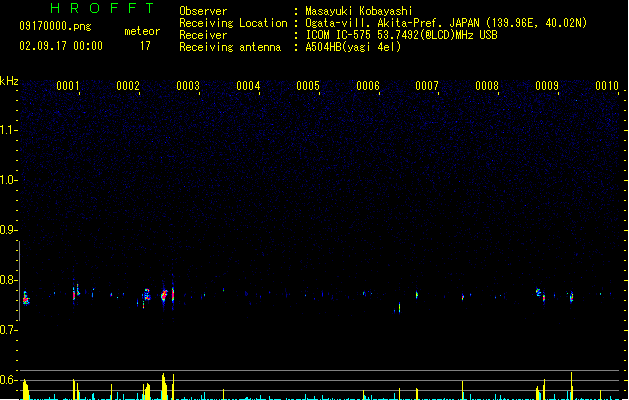
Task: Click the 1.0 kHz axis tick label
Action: 8,180
